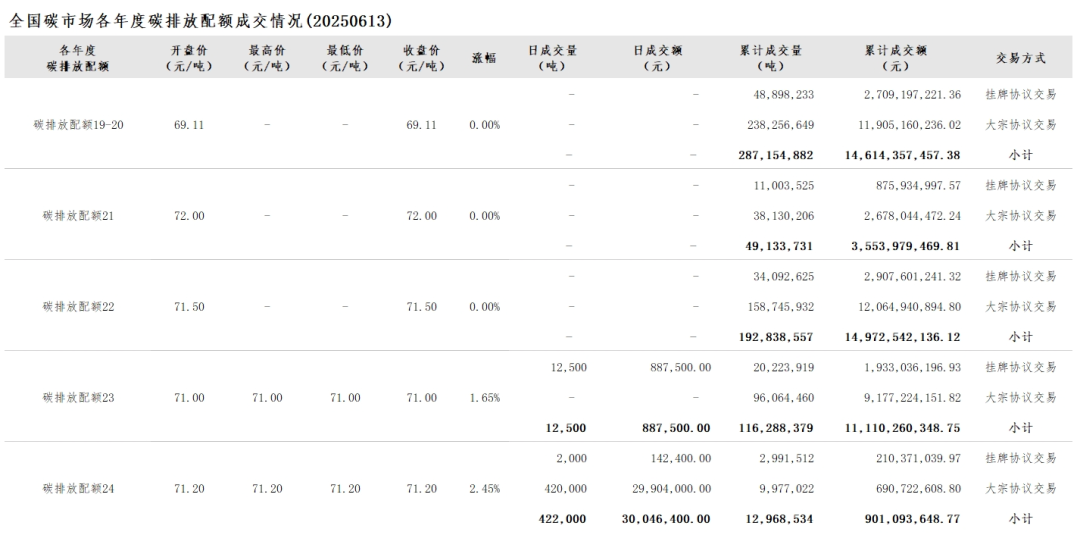
Task: Click the bold subtotal 287,154,882
Action: pyautogui.click(x=774, y=155)
